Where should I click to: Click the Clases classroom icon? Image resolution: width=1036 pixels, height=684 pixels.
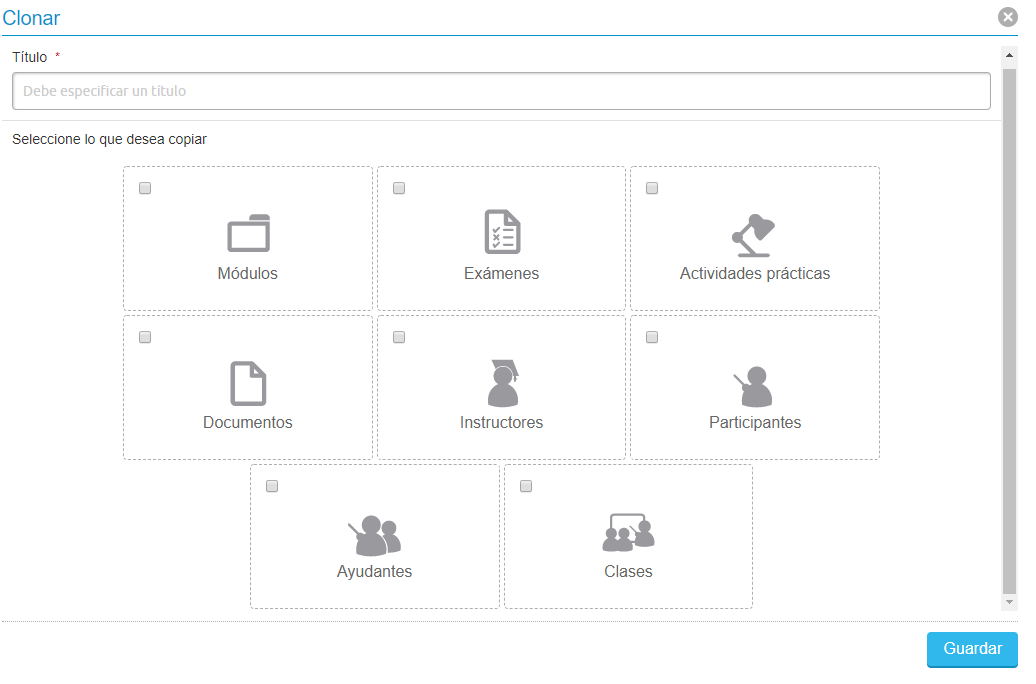(628, 532)
